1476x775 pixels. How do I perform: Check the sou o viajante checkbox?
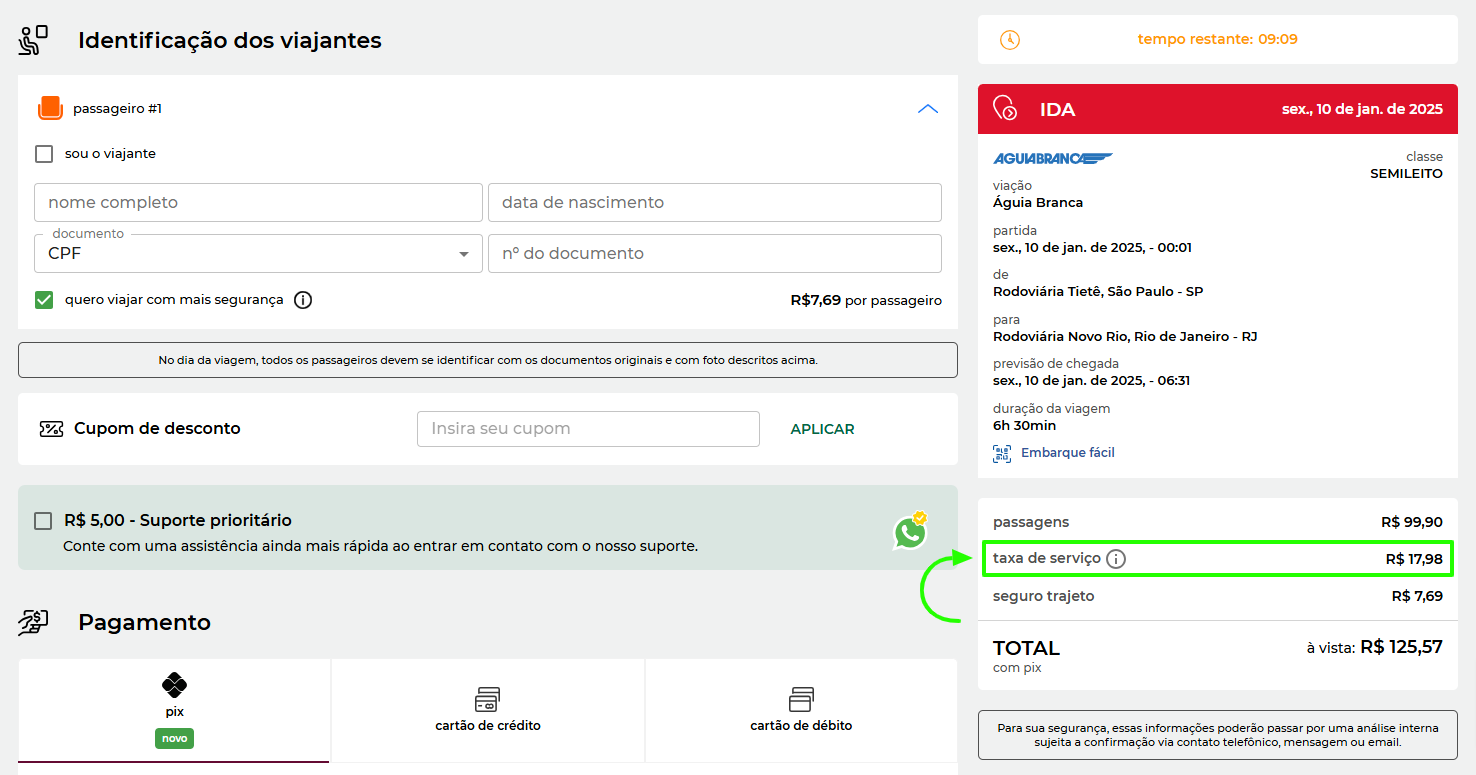[x=43, y=153]
